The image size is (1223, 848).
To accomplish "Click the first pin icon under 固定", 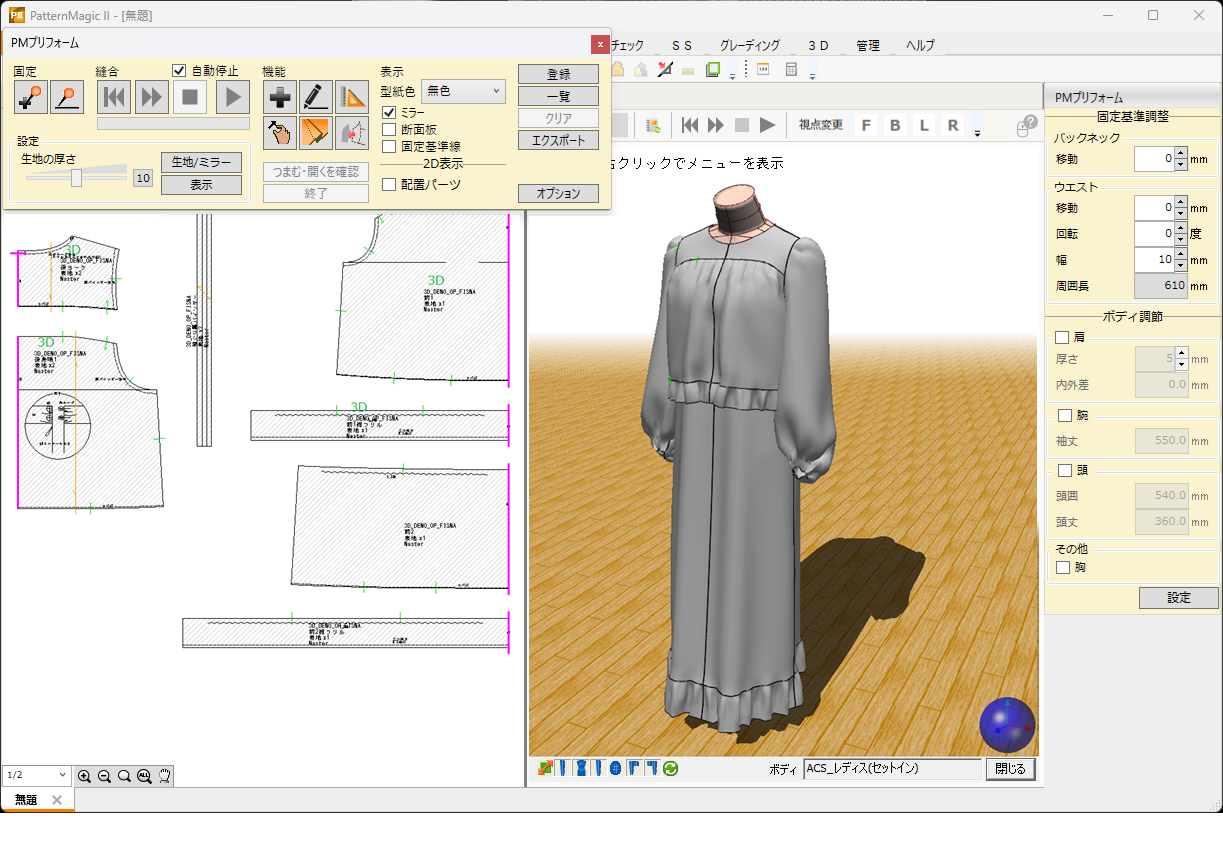I will click(x=31, y=97).
